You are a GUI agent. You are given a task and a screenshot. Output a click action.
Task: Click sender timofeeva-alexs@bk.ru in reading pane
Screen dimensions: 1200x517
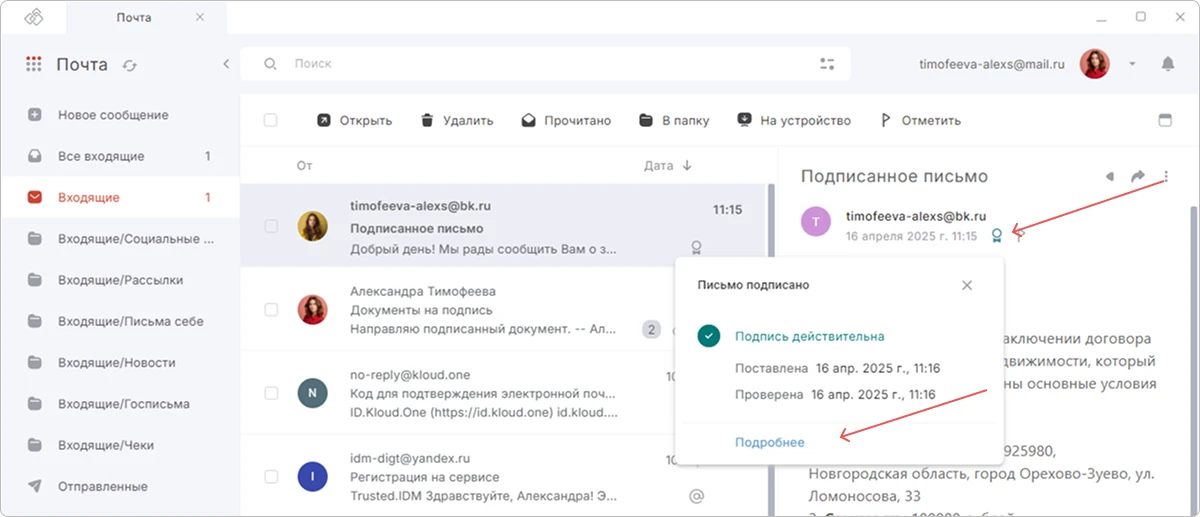click(x=916, y=215)
